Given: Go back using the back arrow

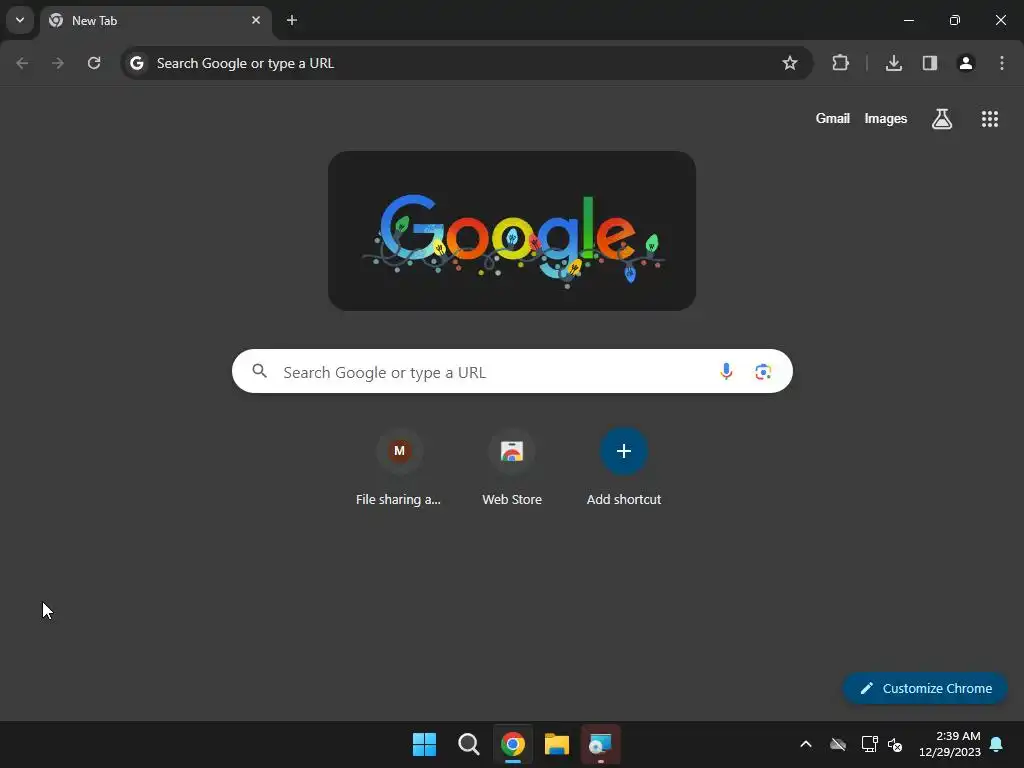Looking at the screenshot, I should pos(22,63).
